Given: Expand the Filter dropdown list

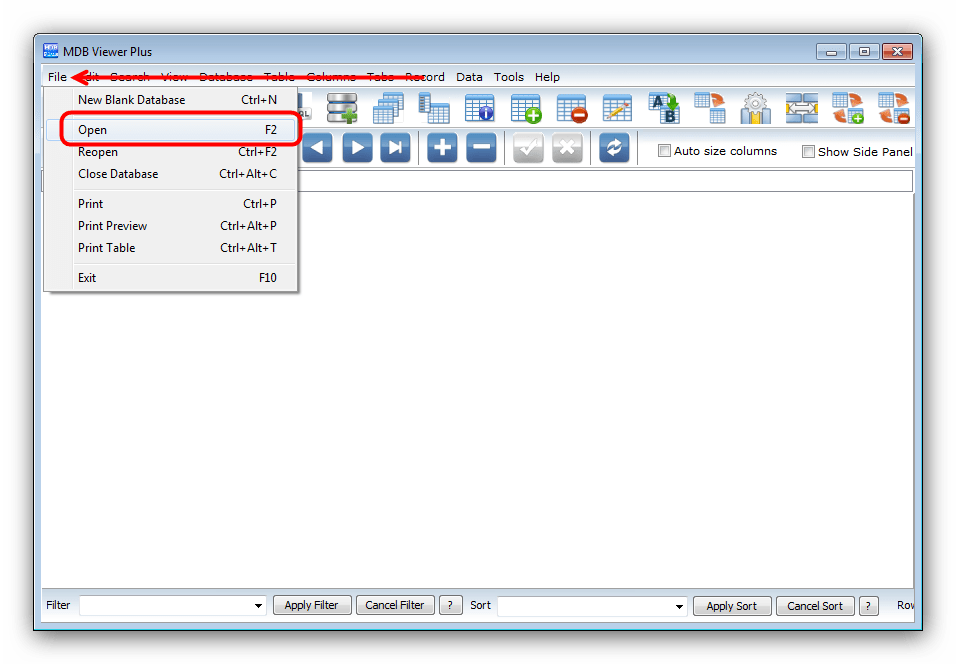Looking at the screenshot, I should (x=259, y=606).
